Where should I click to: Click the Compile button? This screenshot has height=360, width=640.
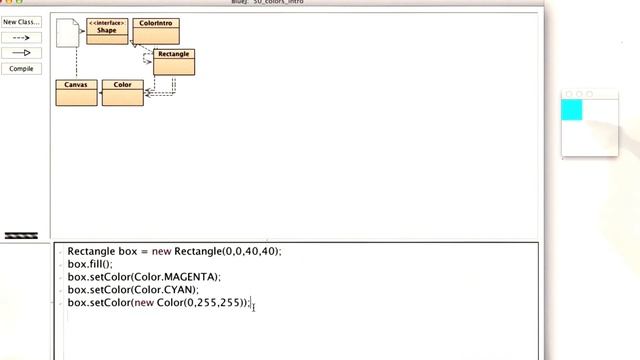coord(21,69)
